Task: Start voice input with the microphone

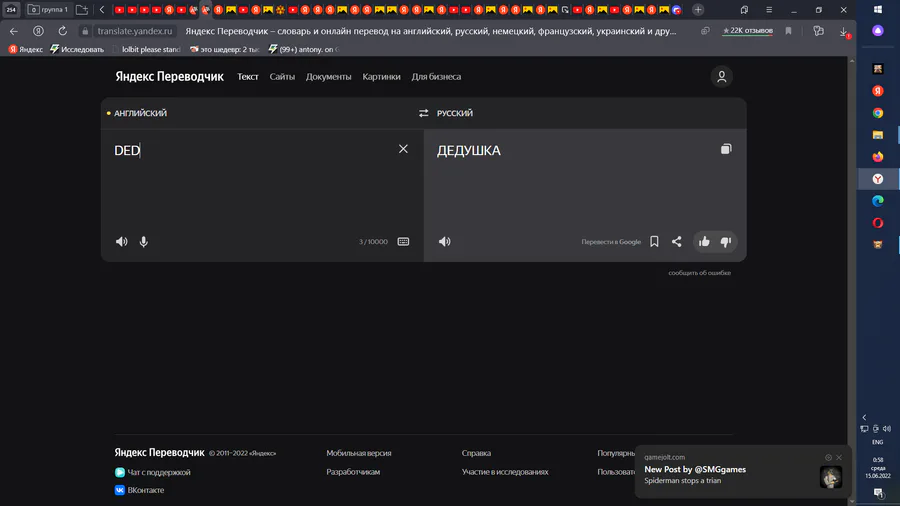Action: click(x=143, y=242)
